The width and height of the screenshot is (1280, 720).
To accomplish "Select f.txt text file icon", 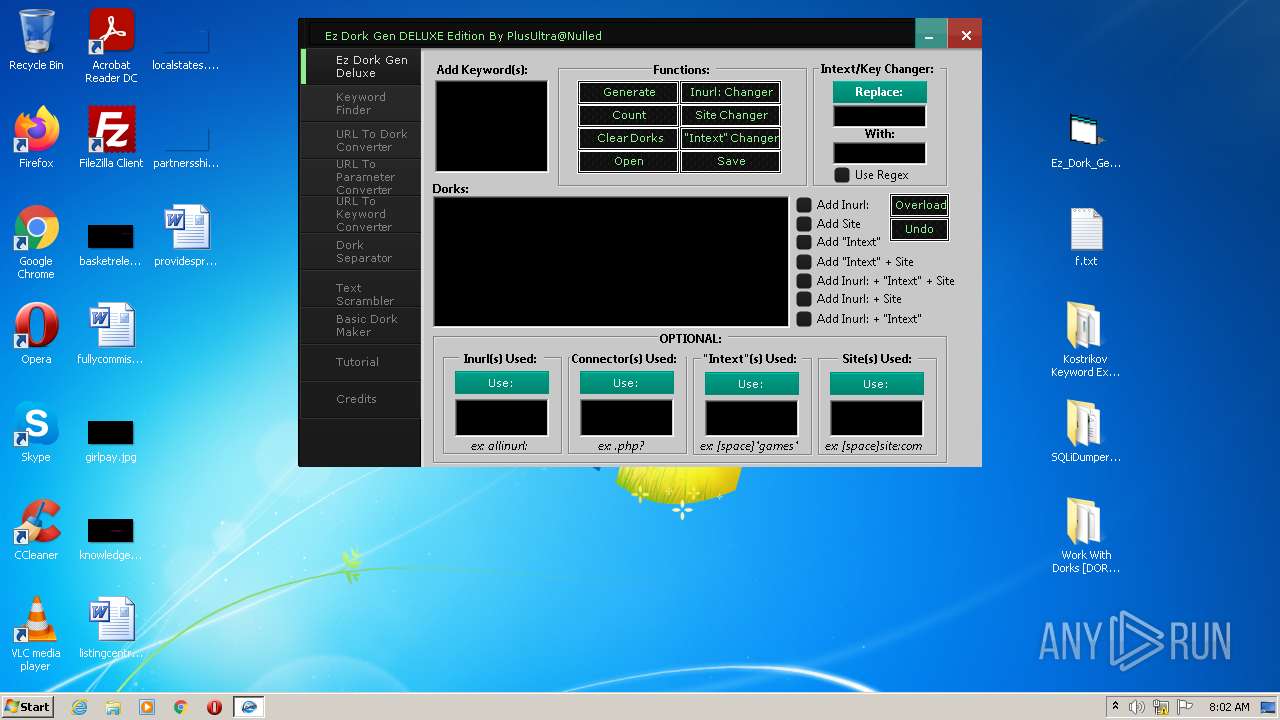I will 1086,237.
